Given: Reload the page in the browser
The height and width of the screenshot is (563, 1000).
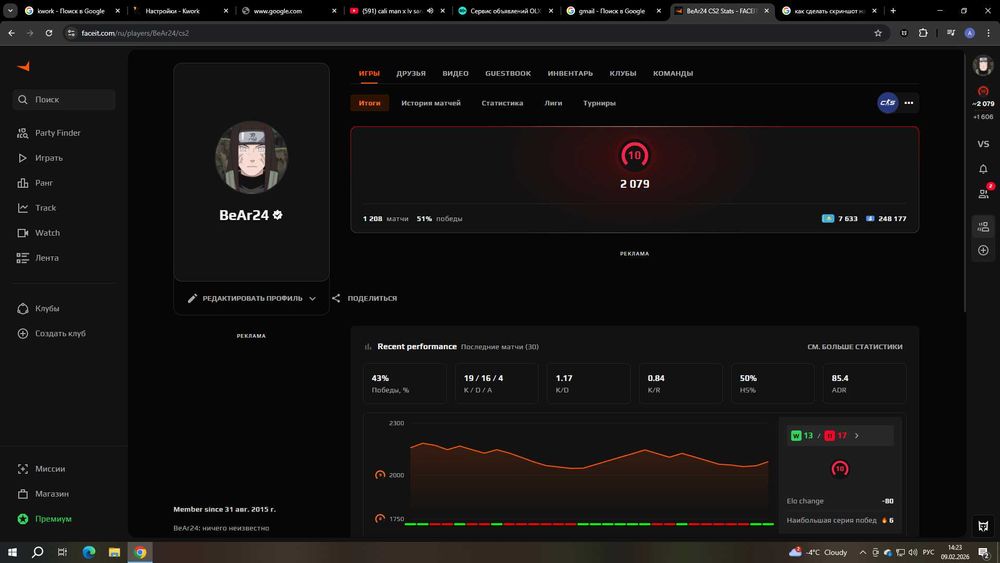Looking at the screenshot, I should click(48, 33).
